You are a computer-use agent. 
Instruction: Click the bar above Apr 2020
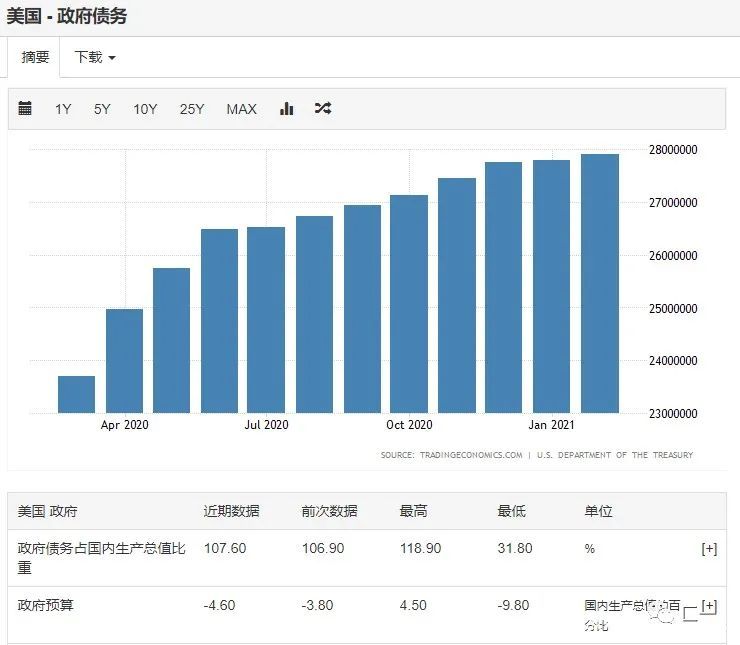(x=125, y=361)
